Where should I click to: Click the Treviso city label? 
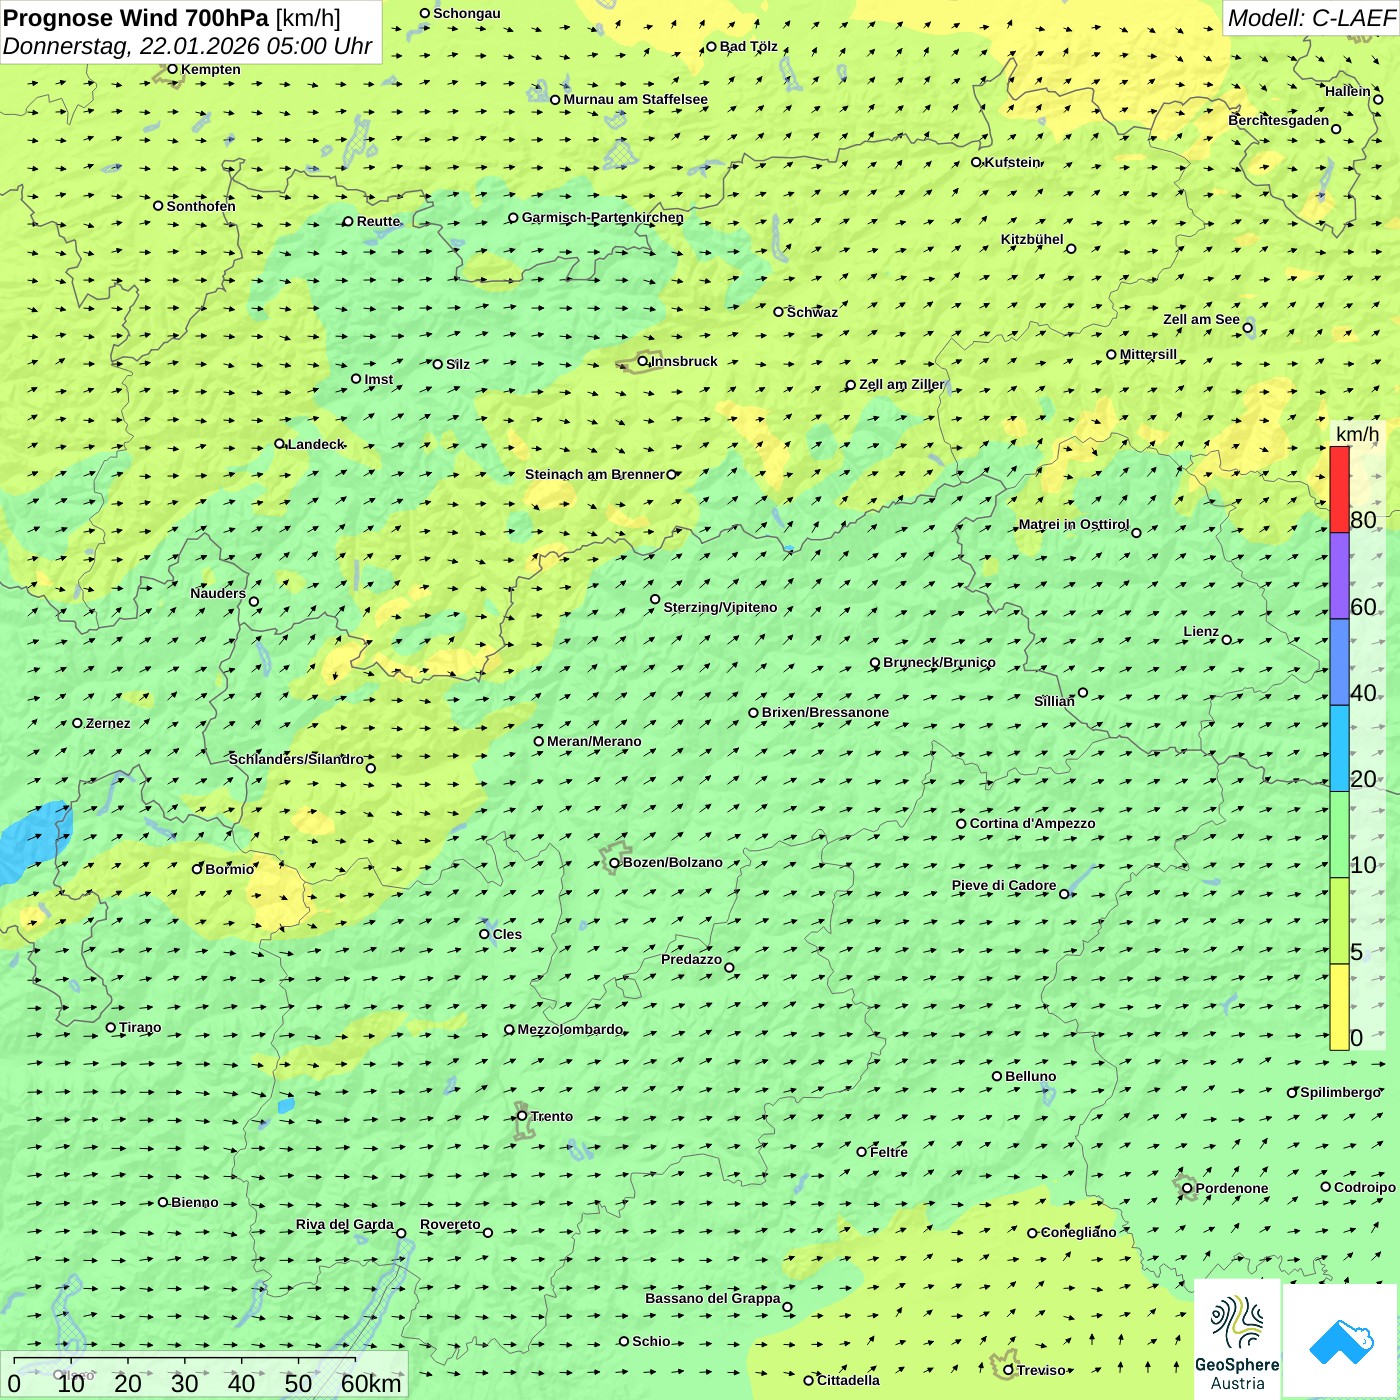pyautogui.click(x=1041, y=1370)
